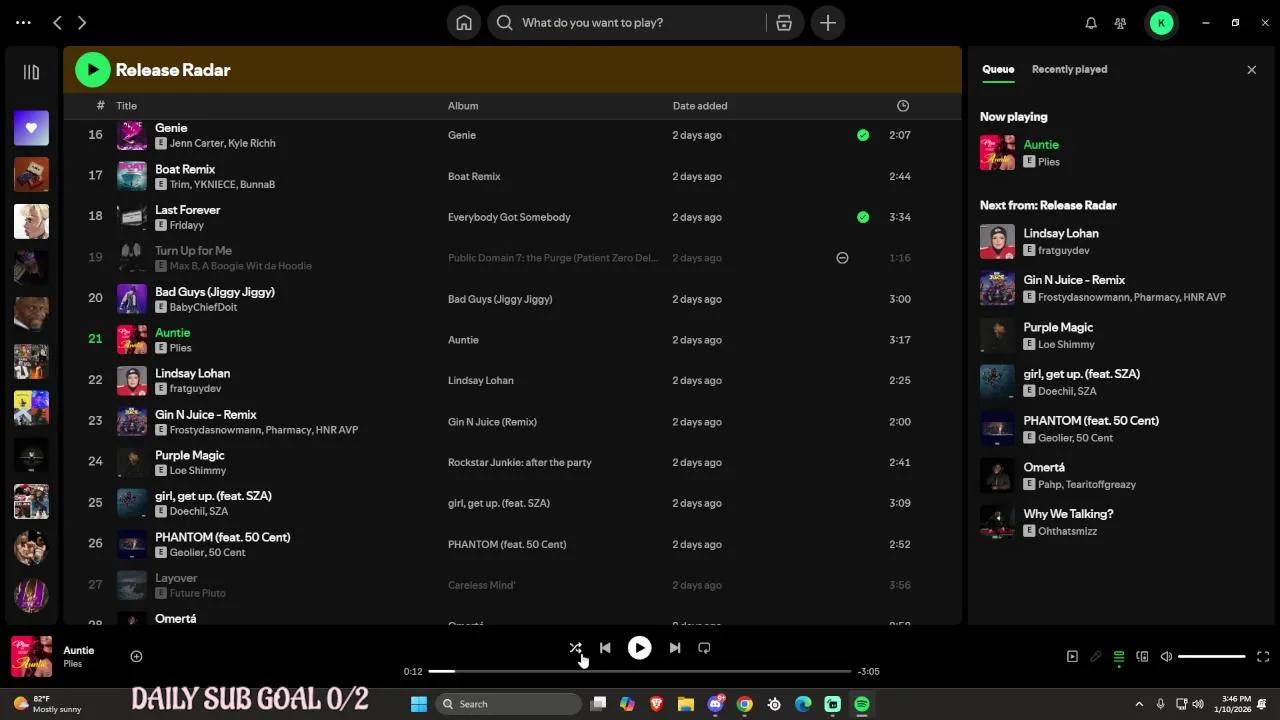Click the Home icon in top bar
1280x720 pixels.
click(x=464, y=23)
